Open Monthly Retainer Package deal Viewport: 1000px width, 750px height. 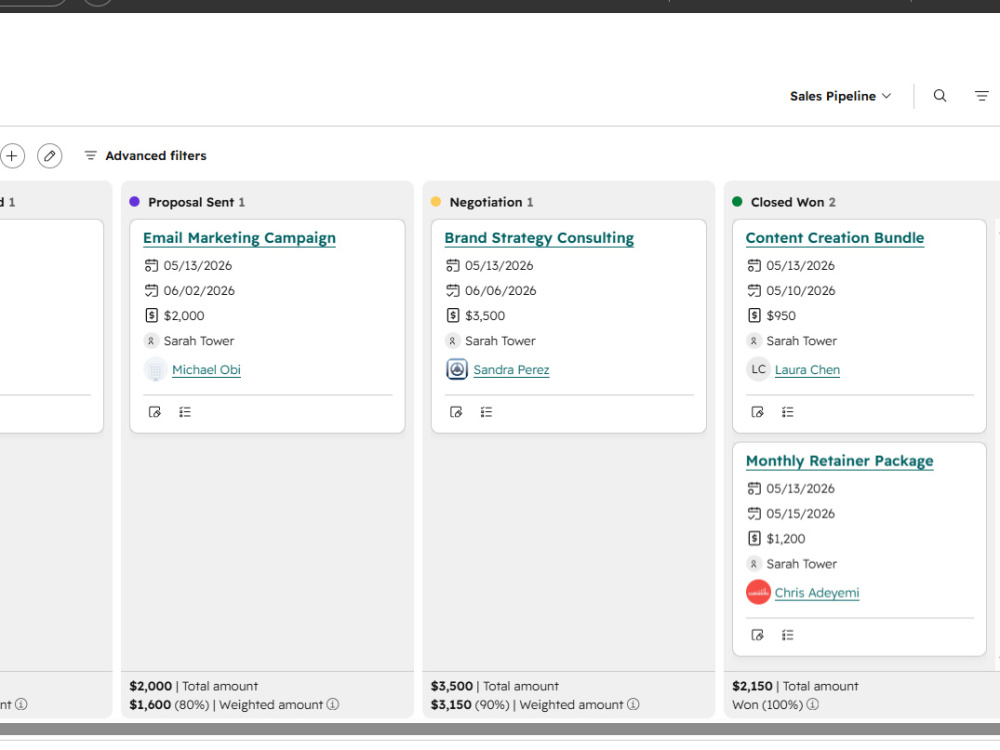(839, 461)
